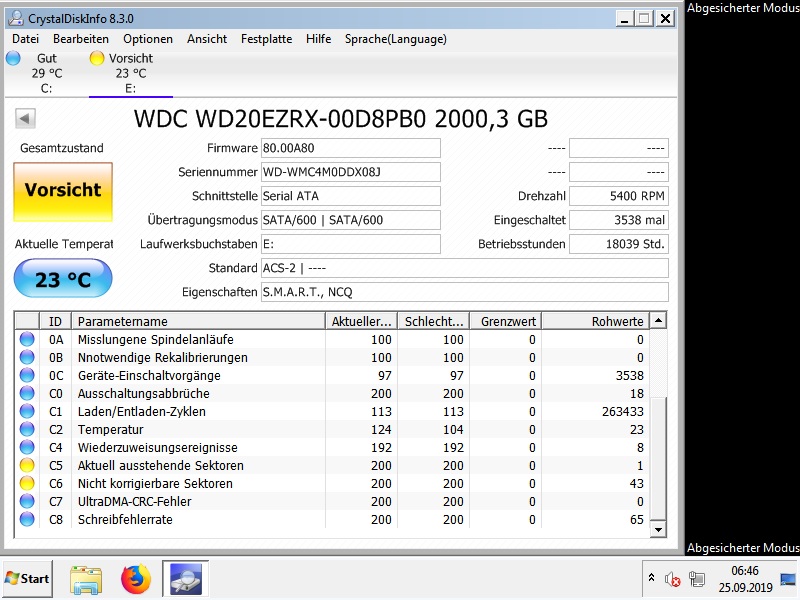Click status orb for Nnotwendige Rekalibrierungen row
Screen dimensions: 800x600
click(x=27, y=357)
